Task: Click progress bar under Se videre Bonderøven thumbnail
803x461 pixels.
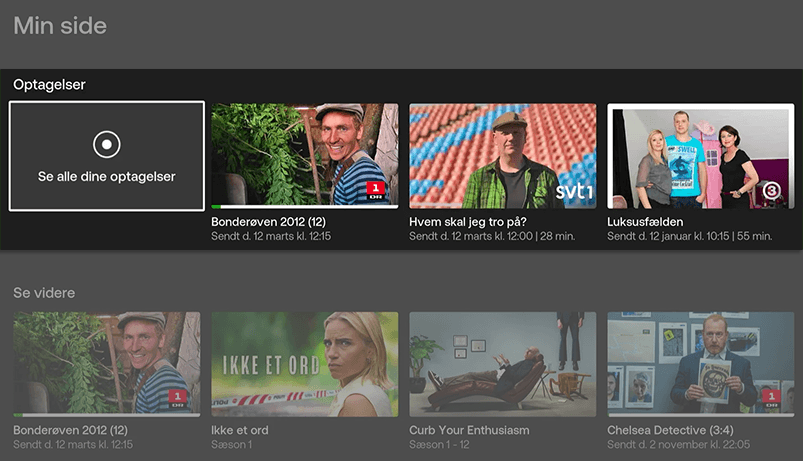Action: tap(107, 415)
